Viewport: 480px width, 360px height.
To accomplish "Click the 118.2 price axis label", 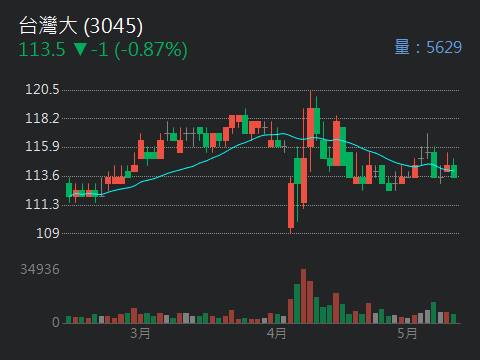I will pyautogui.click(x=42, y=118).
